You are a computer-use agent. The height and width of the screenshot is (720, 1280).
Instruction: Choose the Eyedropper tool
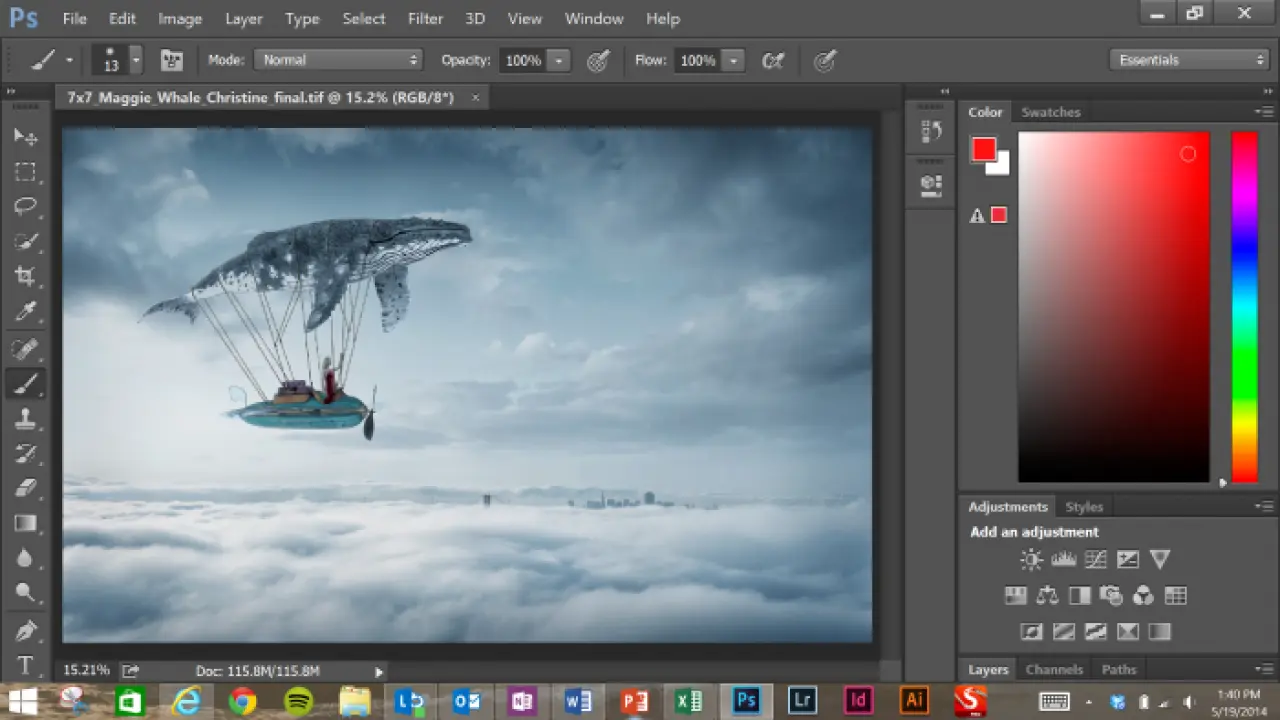26,312
